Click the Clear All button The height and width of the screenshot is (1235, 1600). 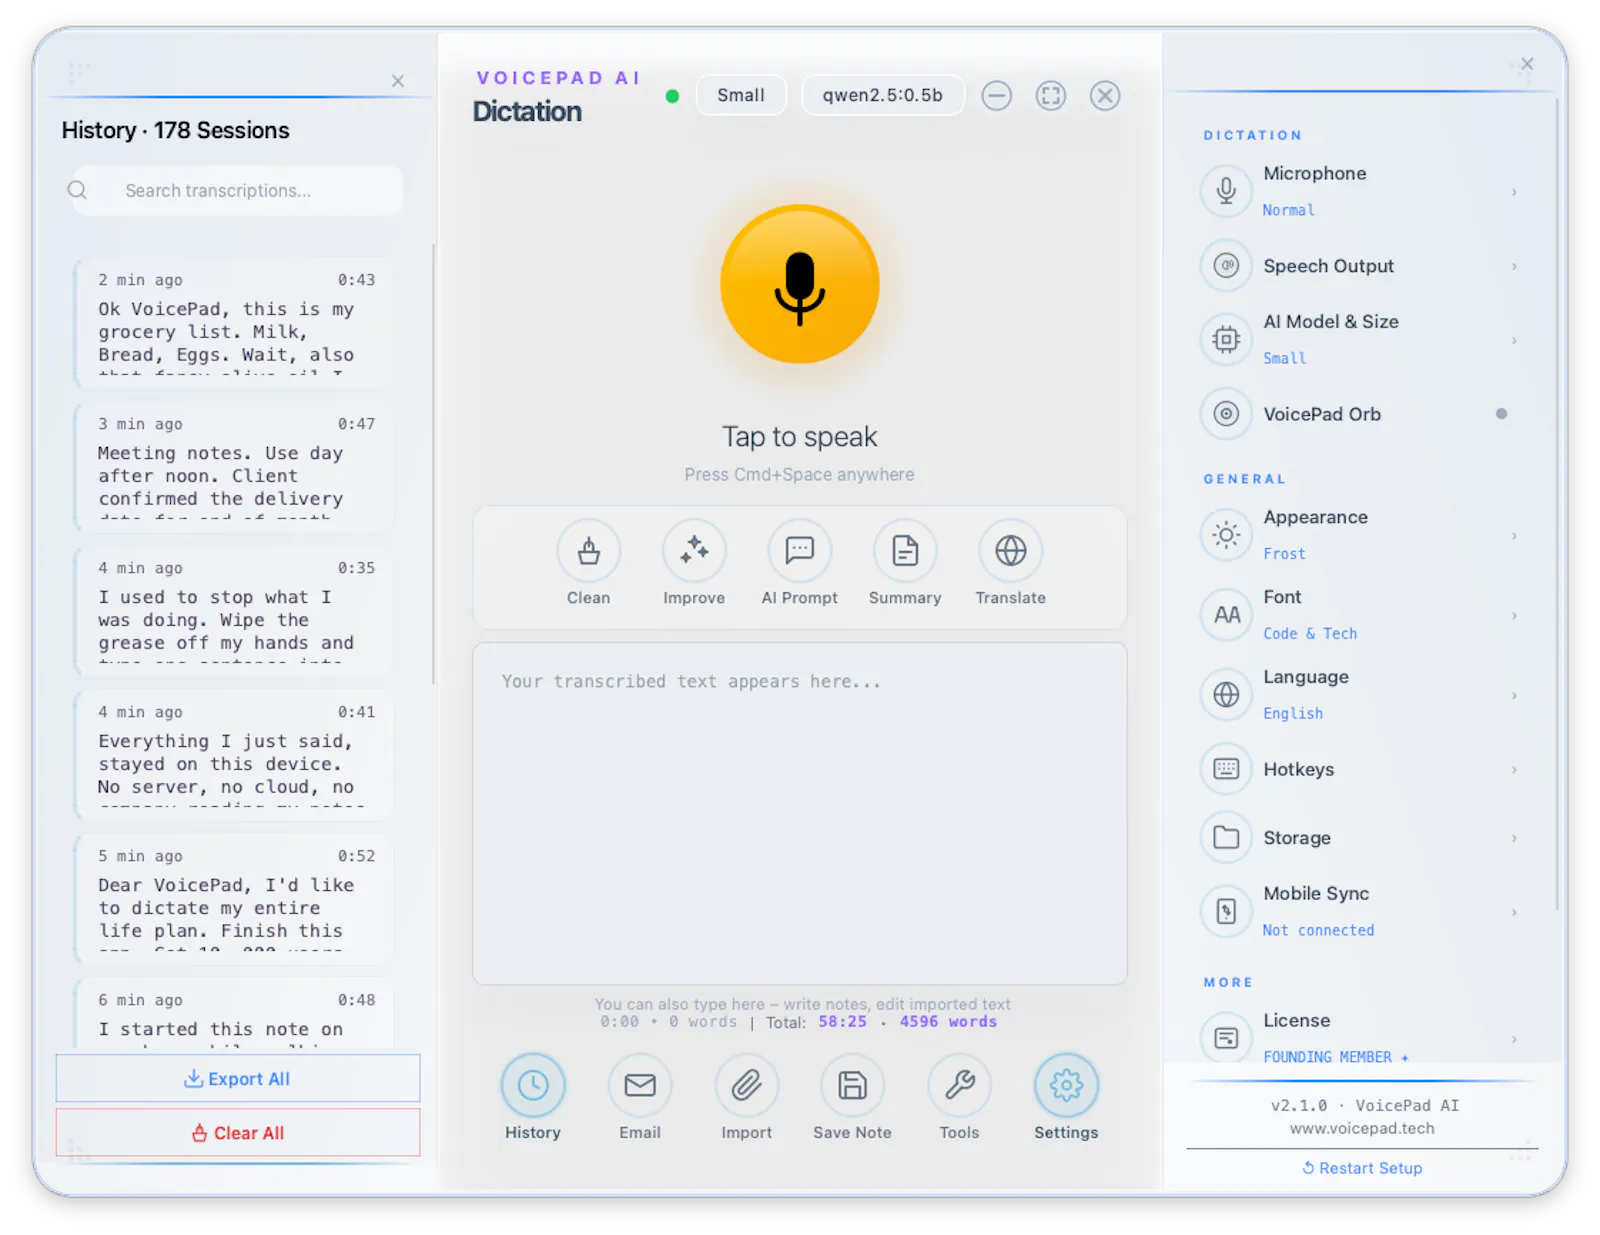pyautogui.click(x=238, y=1132)
